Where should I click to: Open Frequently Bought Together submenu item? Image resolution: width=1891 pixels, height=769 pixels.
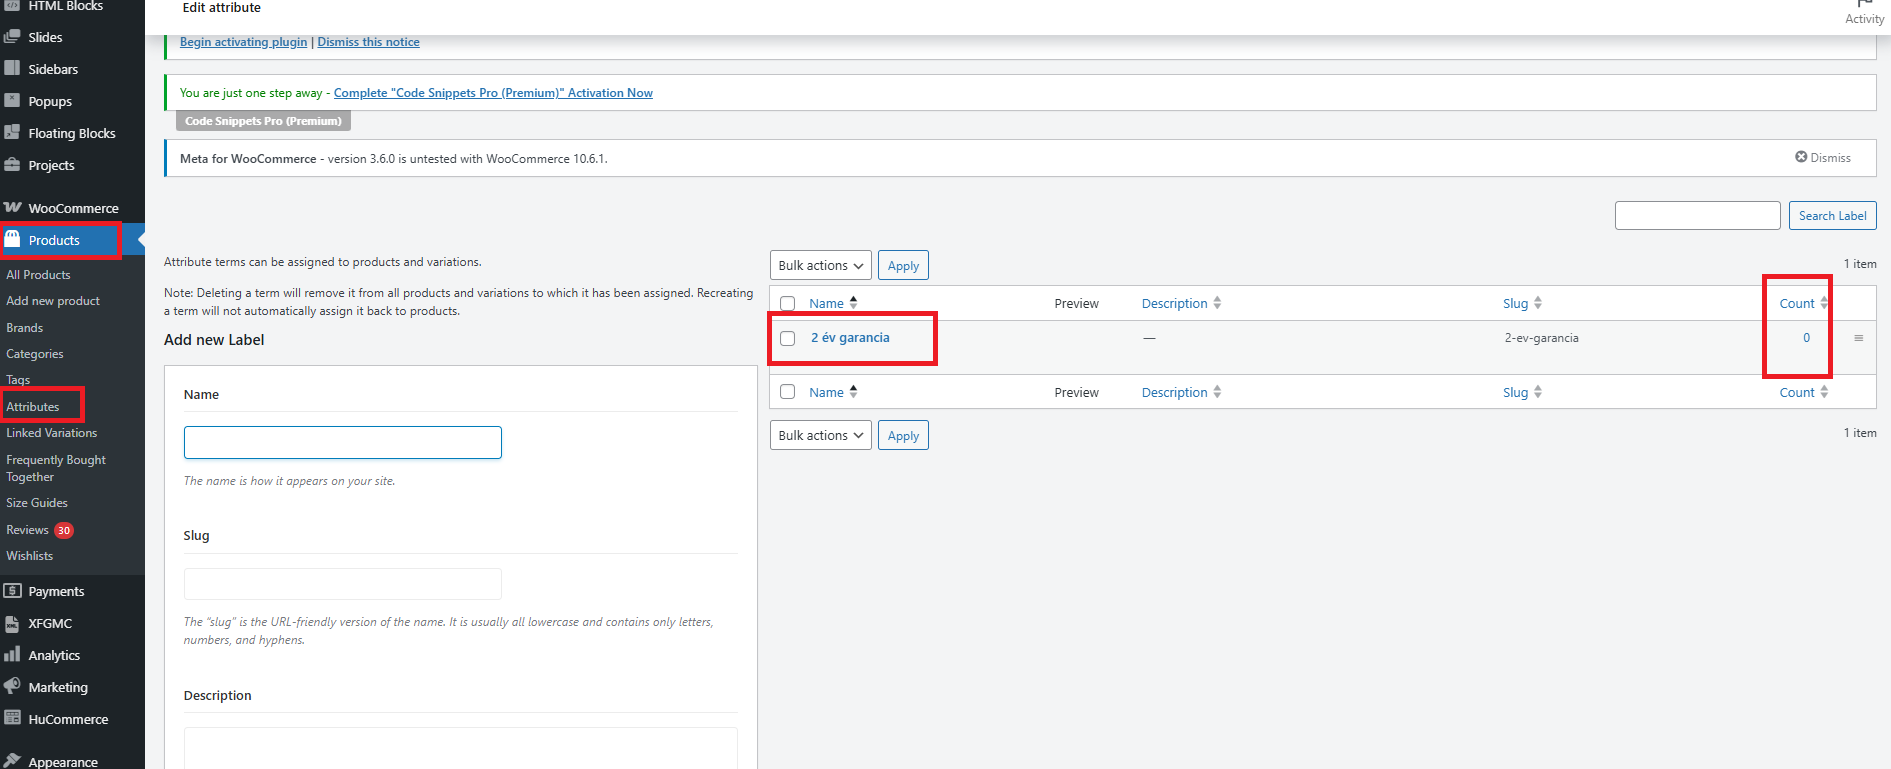click(x=56, y=468)
